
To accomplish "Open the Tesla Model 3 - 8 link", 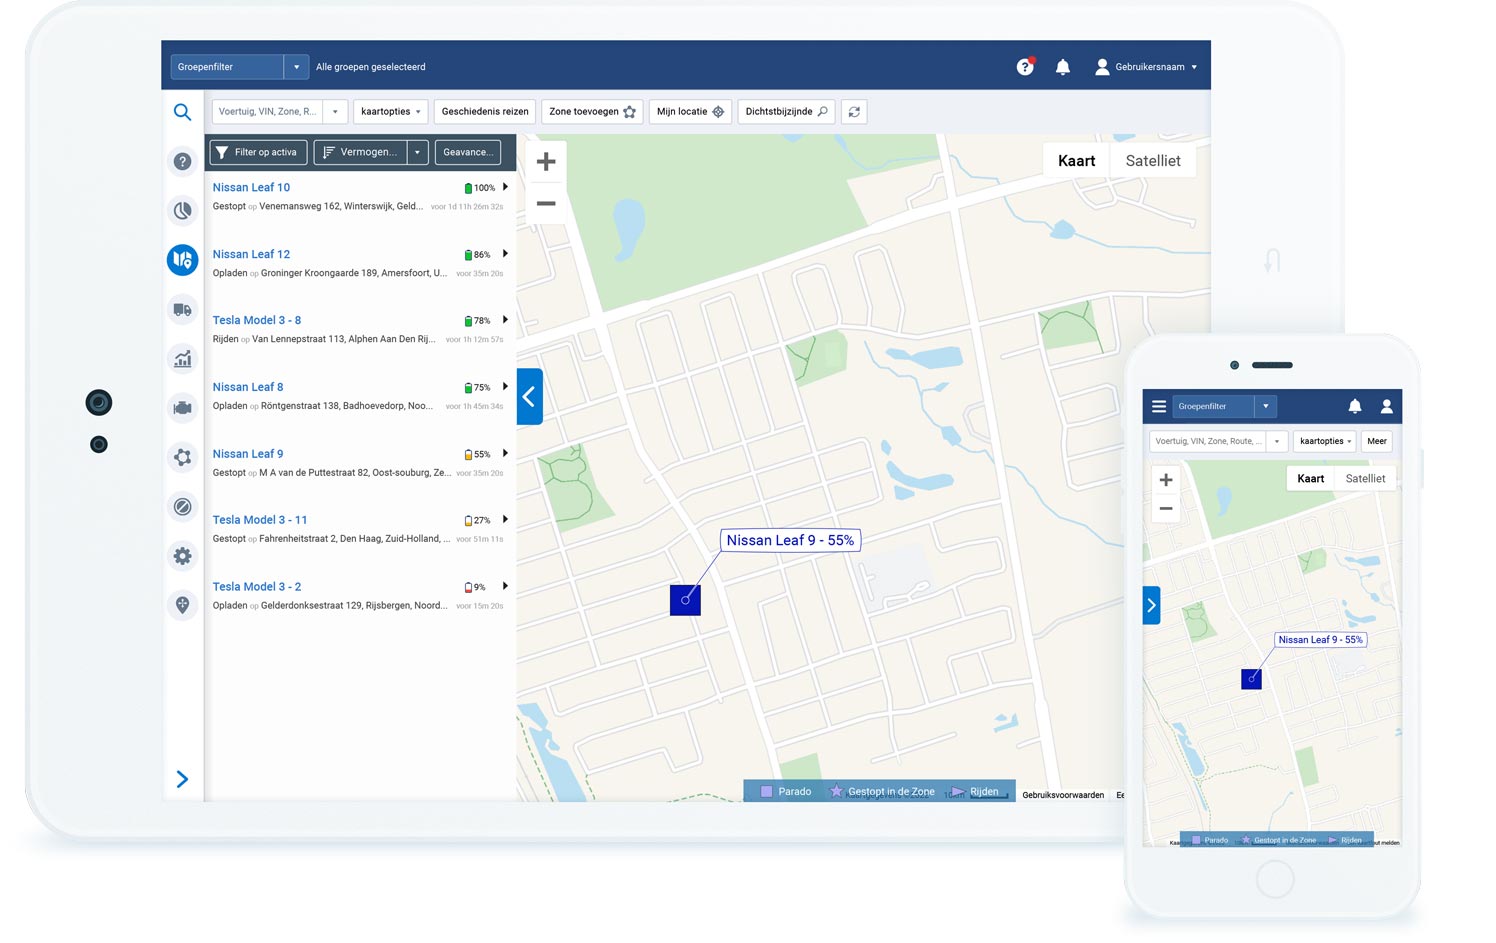I will coord(257,320).
